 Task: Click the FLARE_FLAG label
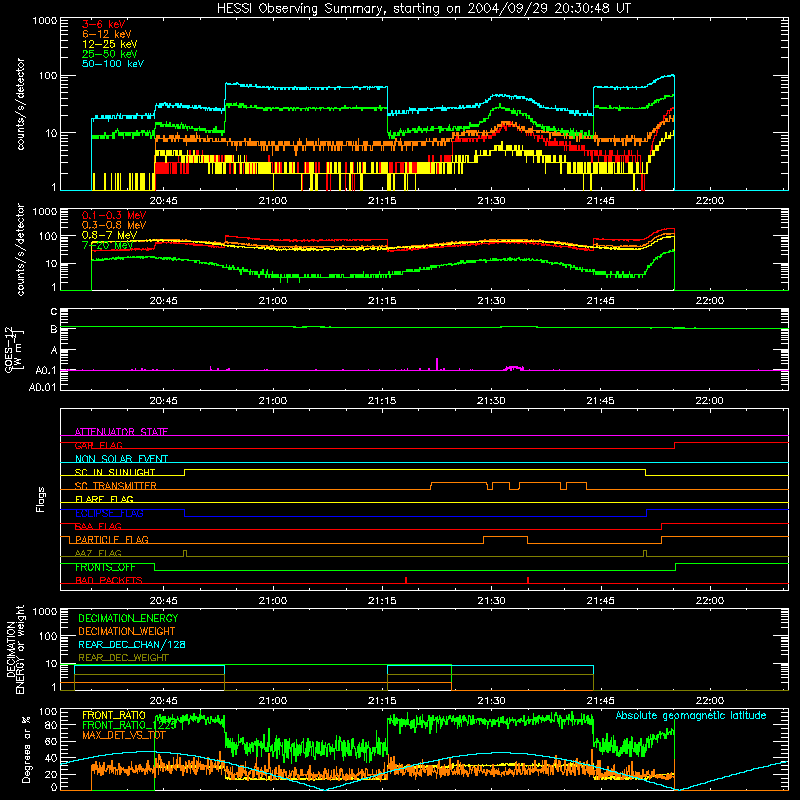[x=104, y=499]
